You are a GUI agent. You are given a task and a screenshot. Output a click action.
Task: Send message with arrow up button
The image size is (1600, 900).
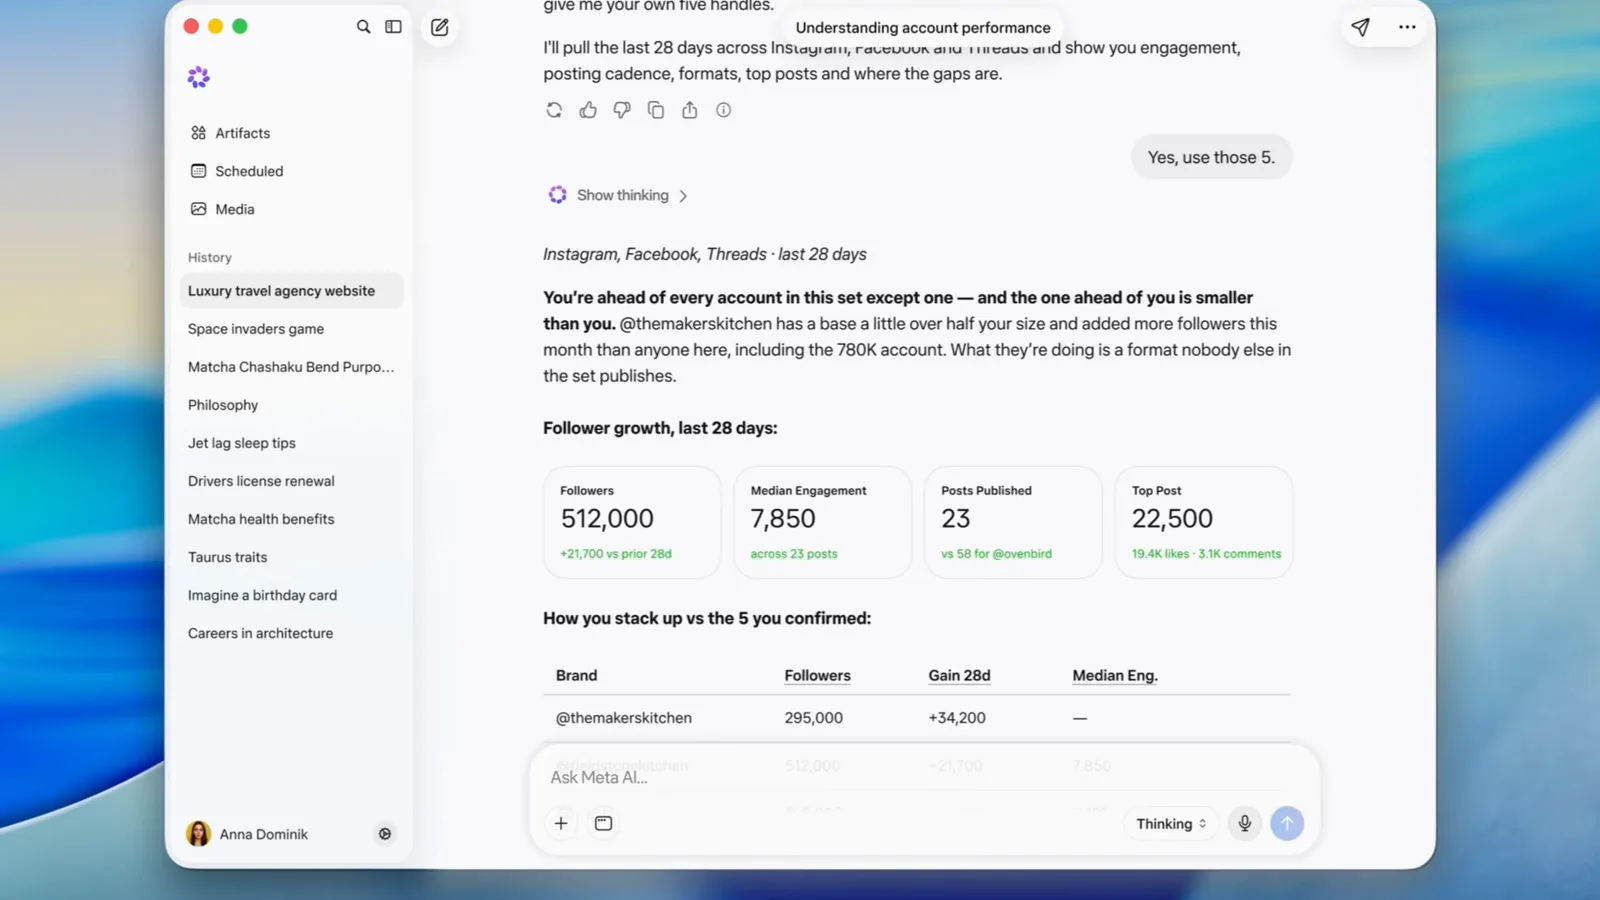1287,823
